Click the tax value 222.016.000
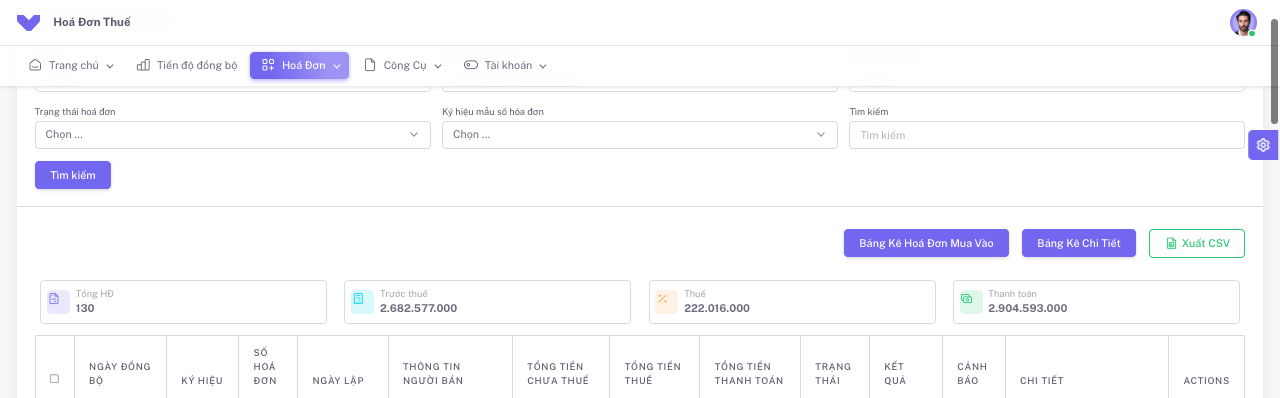Screen dimensions: 1280x398 pos(717,308)
